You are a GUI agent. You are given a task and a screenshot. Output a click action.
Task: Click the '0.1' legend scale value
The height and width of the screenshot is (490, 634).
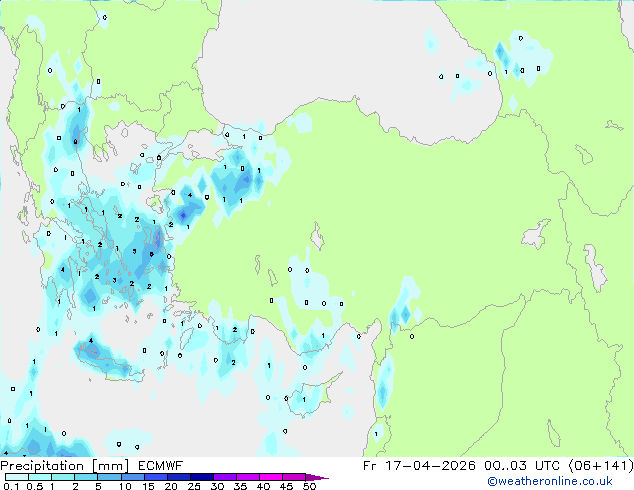(x=11, y=486)
